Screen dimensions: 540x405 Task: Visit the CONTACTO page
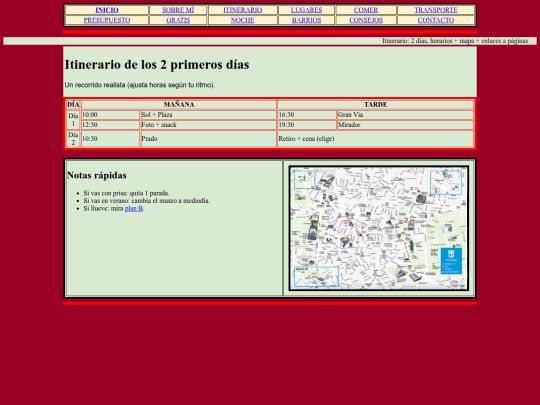[436, 20]
